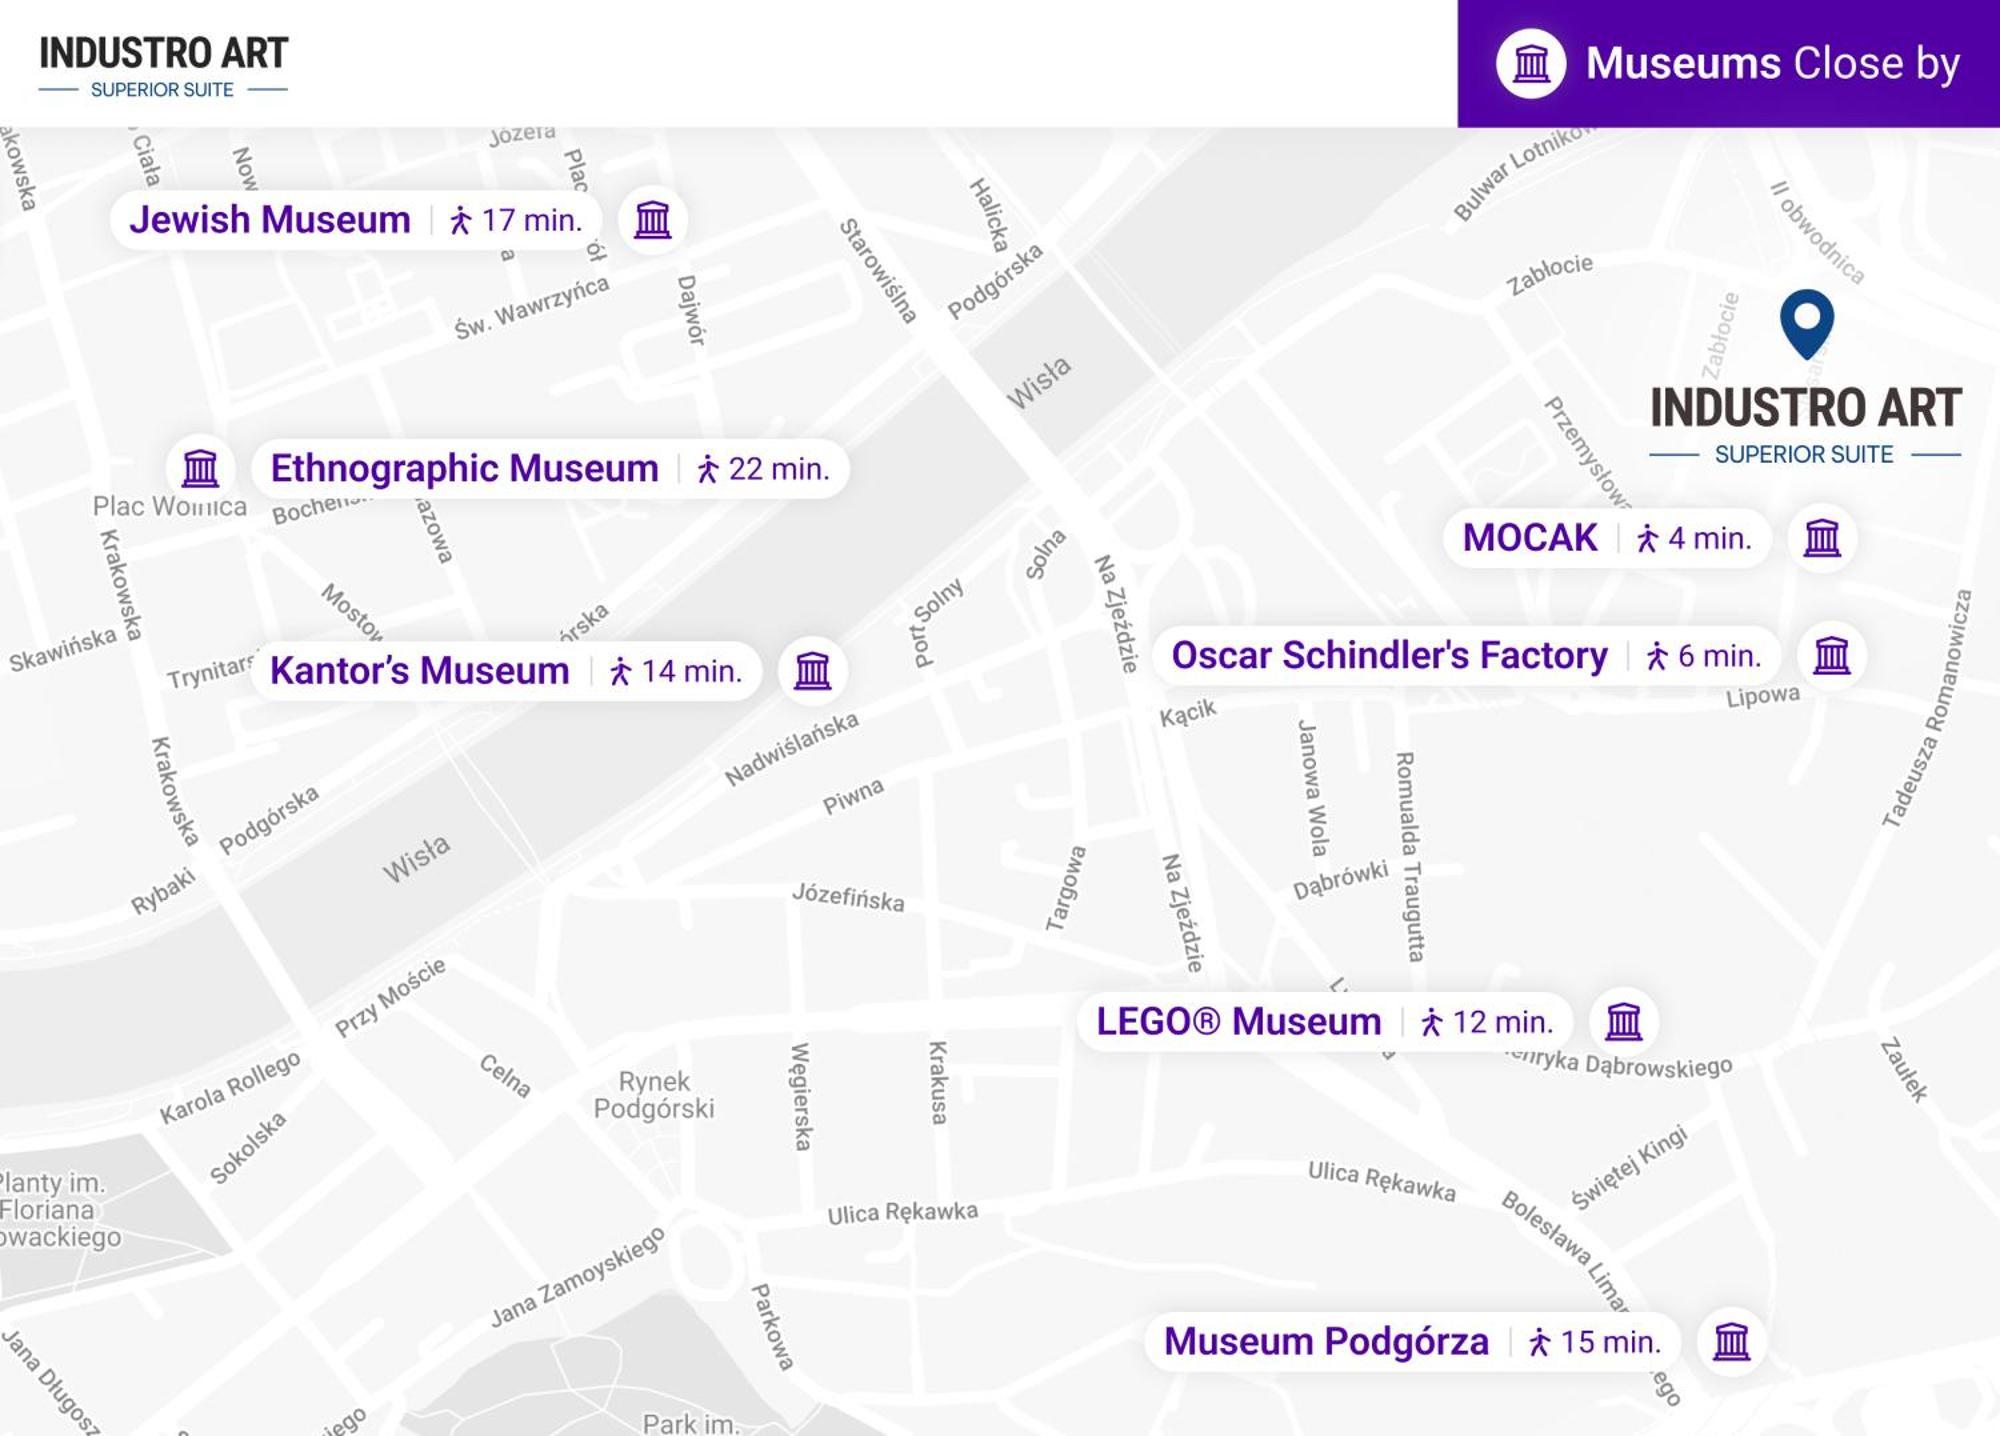
Task: Click the LEGO Museum building icon
Action: tap(1624, 1021)
